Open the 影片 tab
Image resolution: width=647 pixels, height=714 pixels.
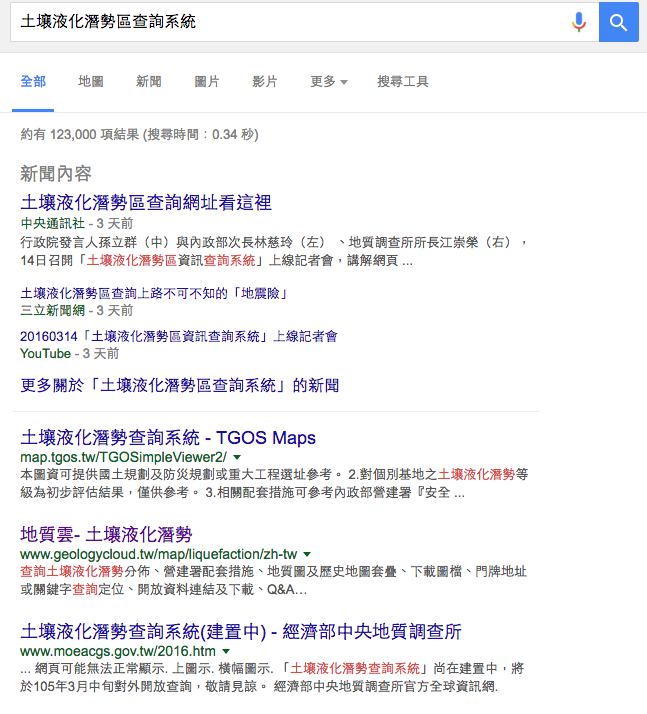click(x=265, y=82)
